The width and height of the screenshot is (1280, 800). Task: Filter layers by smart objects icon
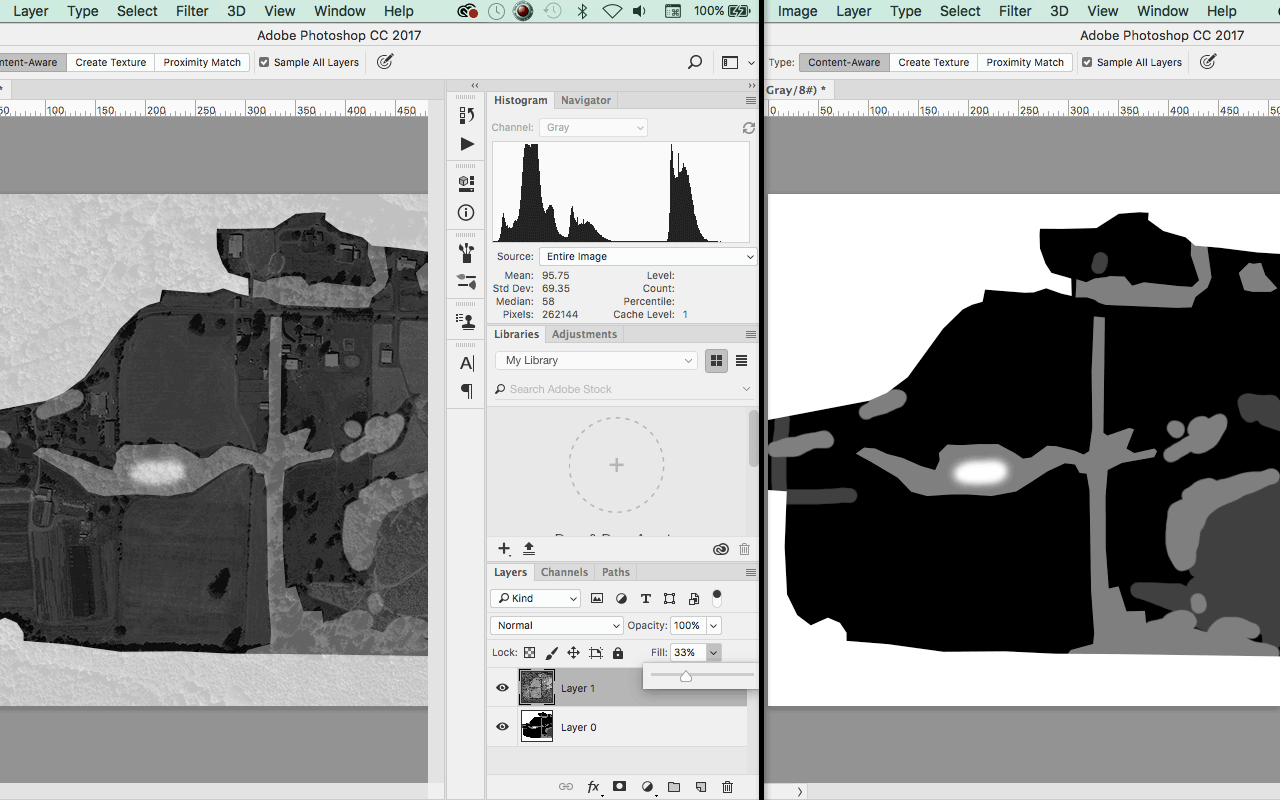(693, 599)
